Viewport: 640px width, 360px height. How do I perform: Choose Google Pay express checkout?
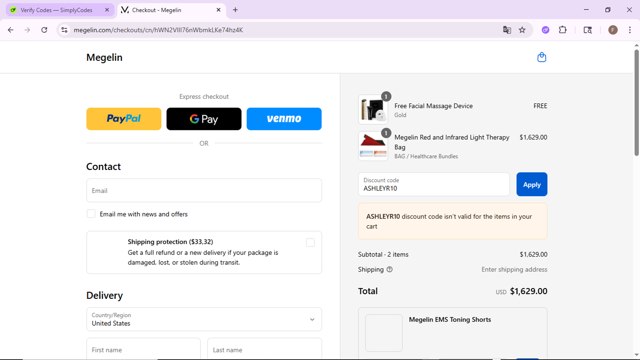point(204,119)
